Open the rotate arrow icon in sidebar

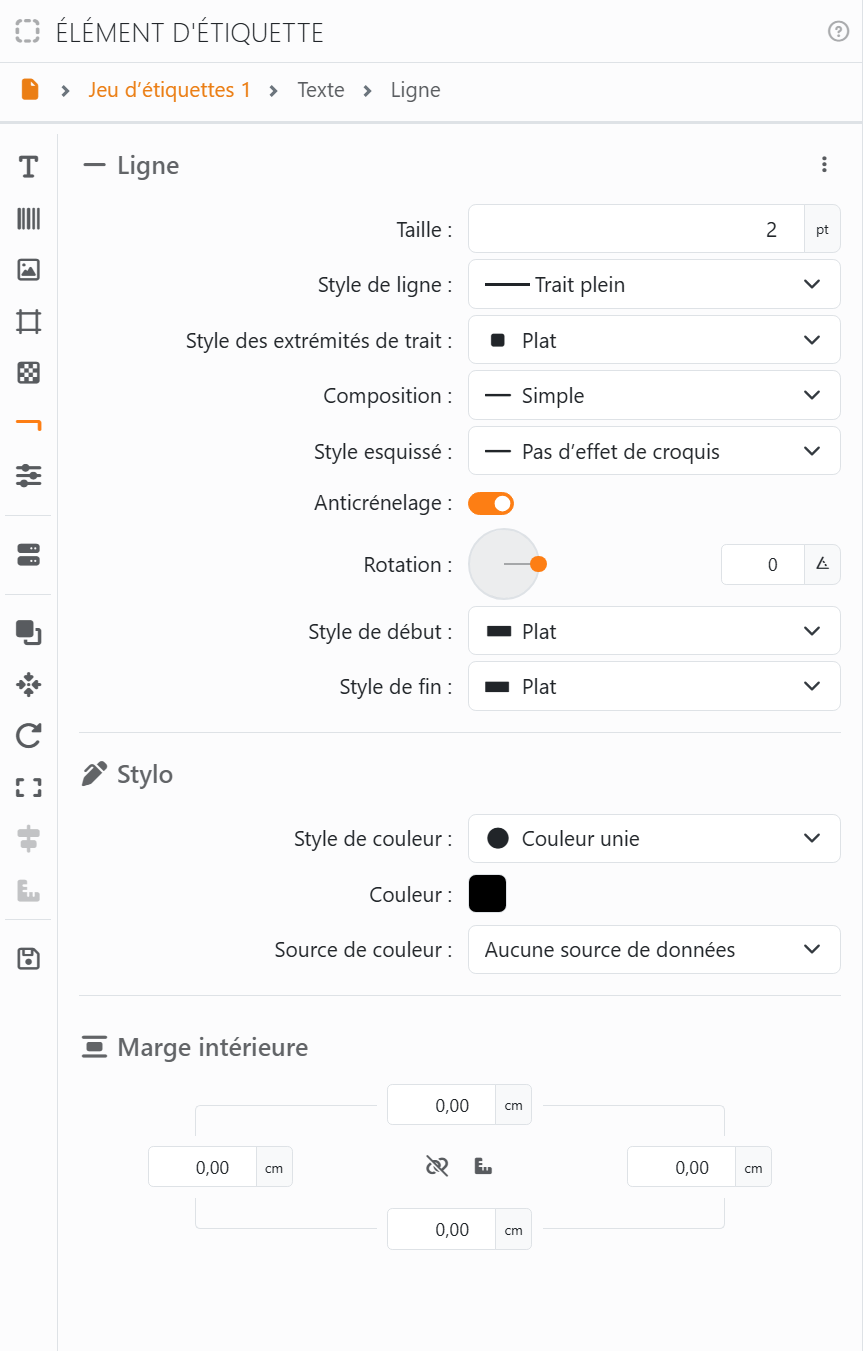pyautogui.click(x=28, y=736)
